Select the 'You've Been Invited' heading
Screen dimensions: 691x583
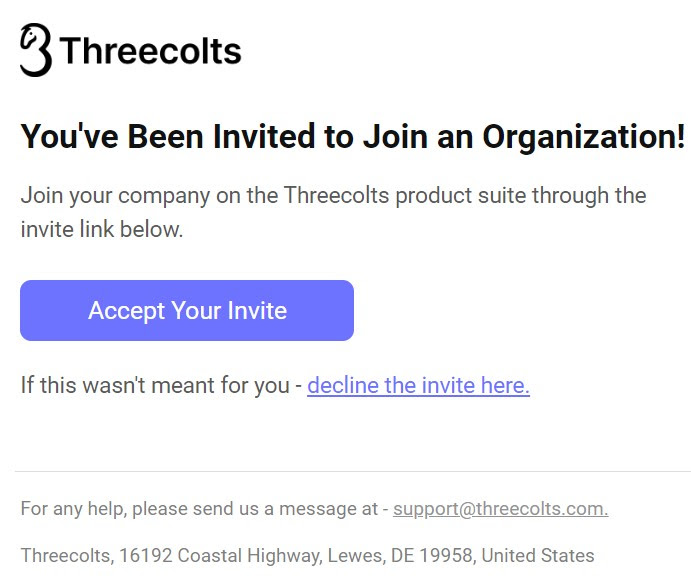click(x=352, y=137)
